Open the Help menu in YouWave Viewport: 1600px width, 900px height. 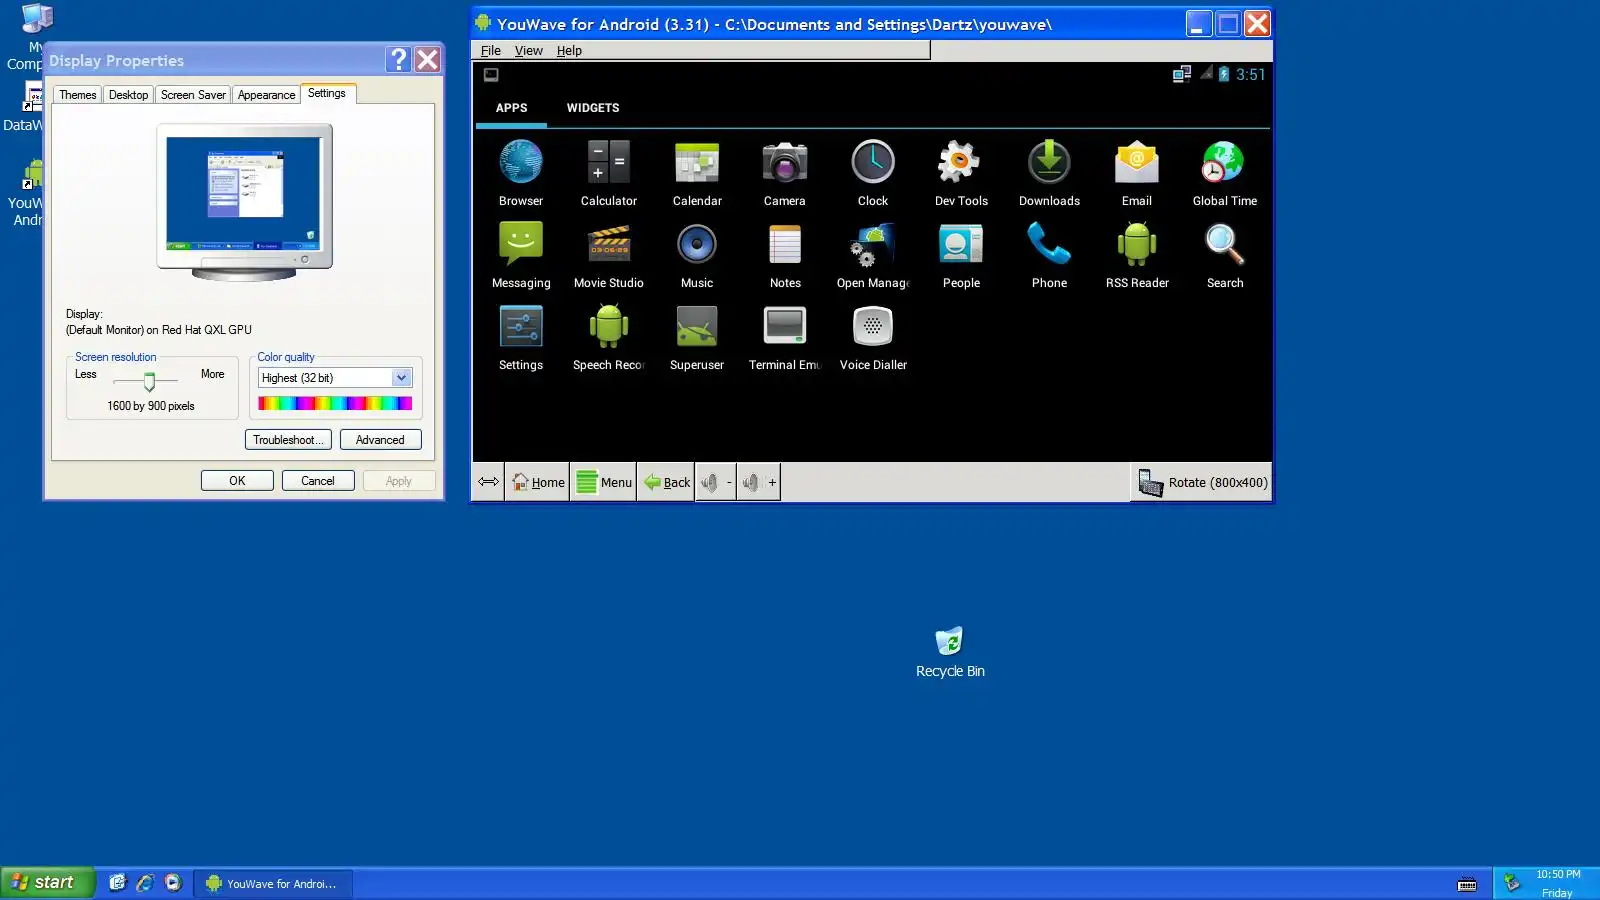click(569, 51)
